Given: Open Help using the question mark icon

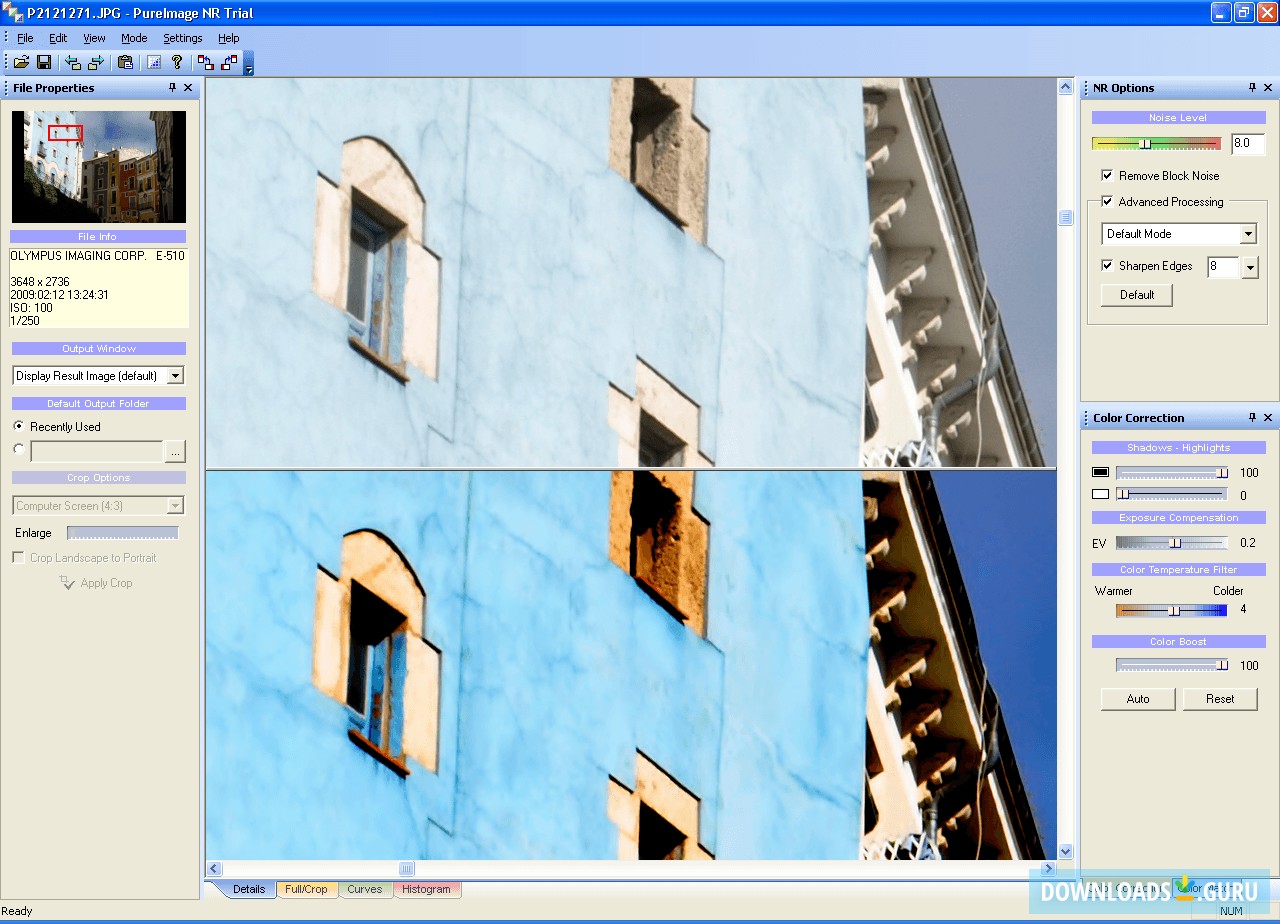Looking at the screenshot, I should click(176, 62).
